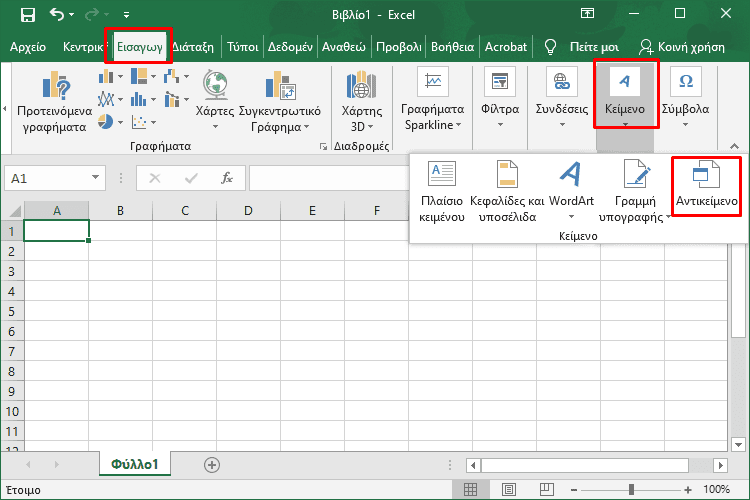Viewport: 750px width, 500px height.
Task: Insert a column or bar chart
Action: pyautogui.click(x=110, y=76)
